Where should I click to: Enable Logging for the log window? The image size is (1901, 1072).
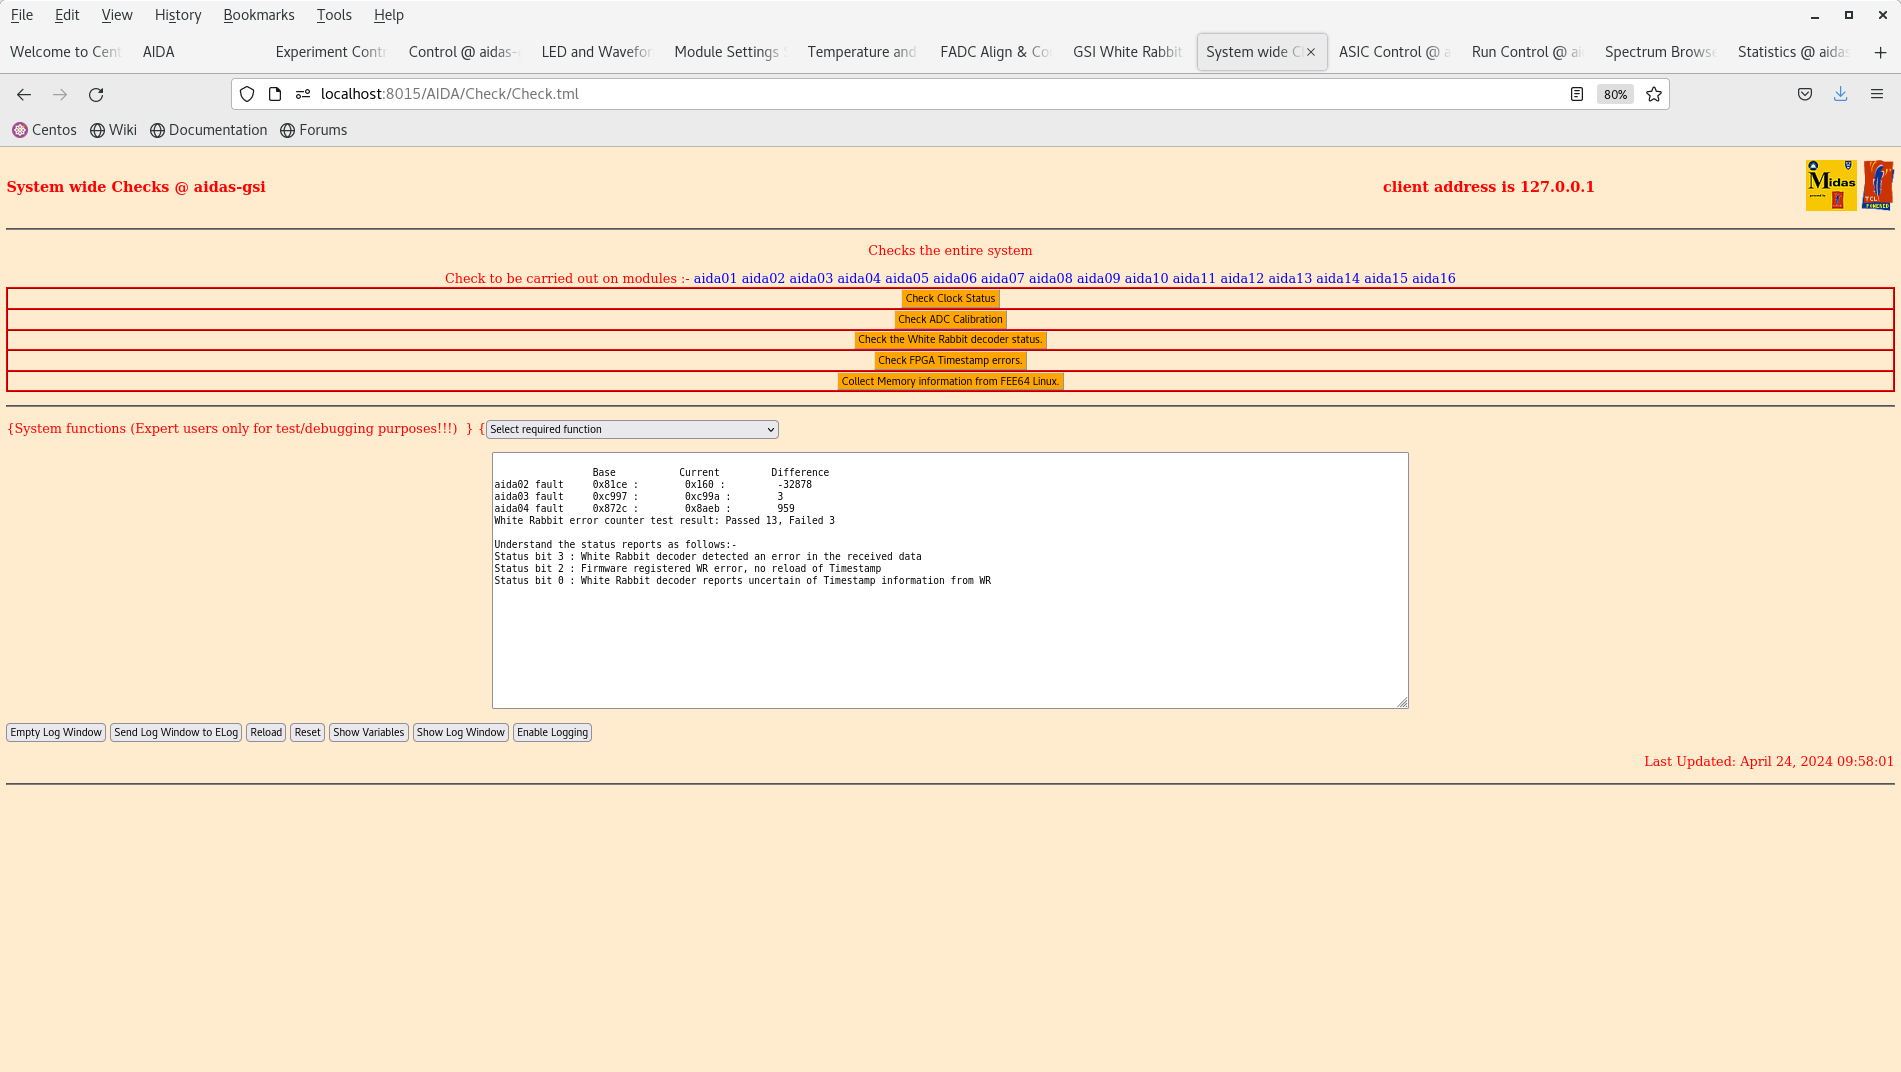(x=552, y=732)
